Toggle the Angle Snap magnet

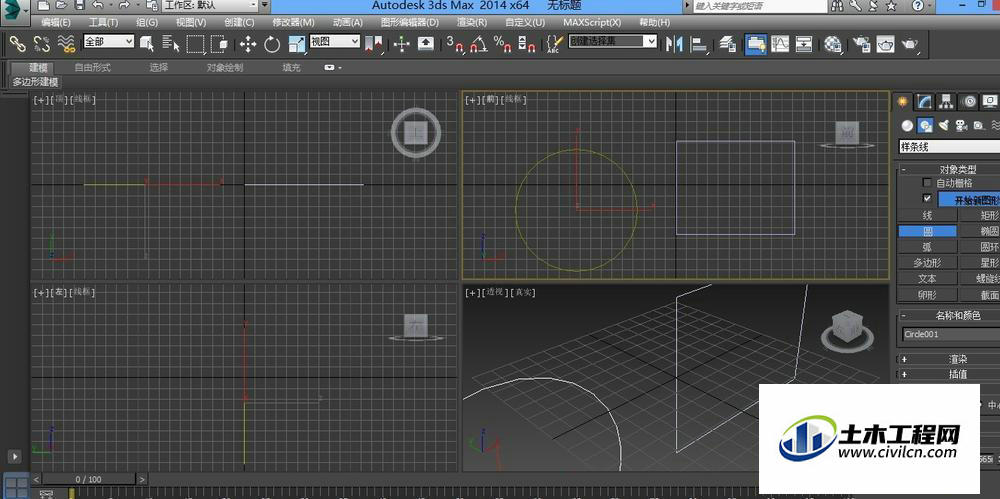pos(478,44)
